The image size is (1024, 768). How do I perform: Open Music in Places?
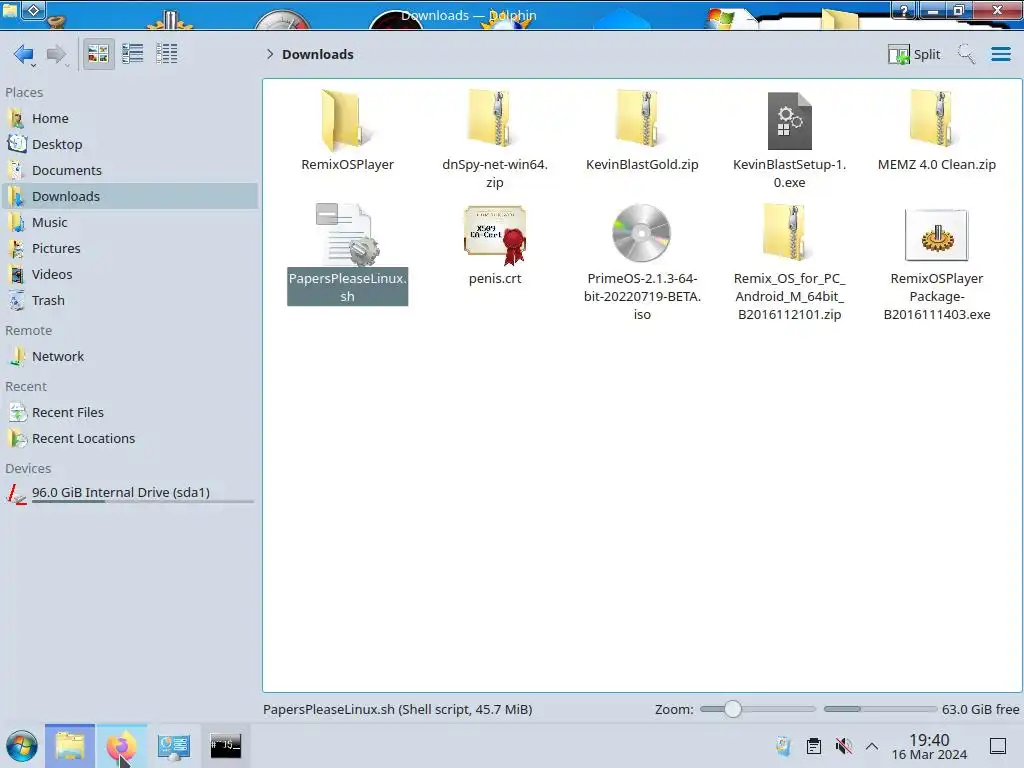tap(130, 223)
